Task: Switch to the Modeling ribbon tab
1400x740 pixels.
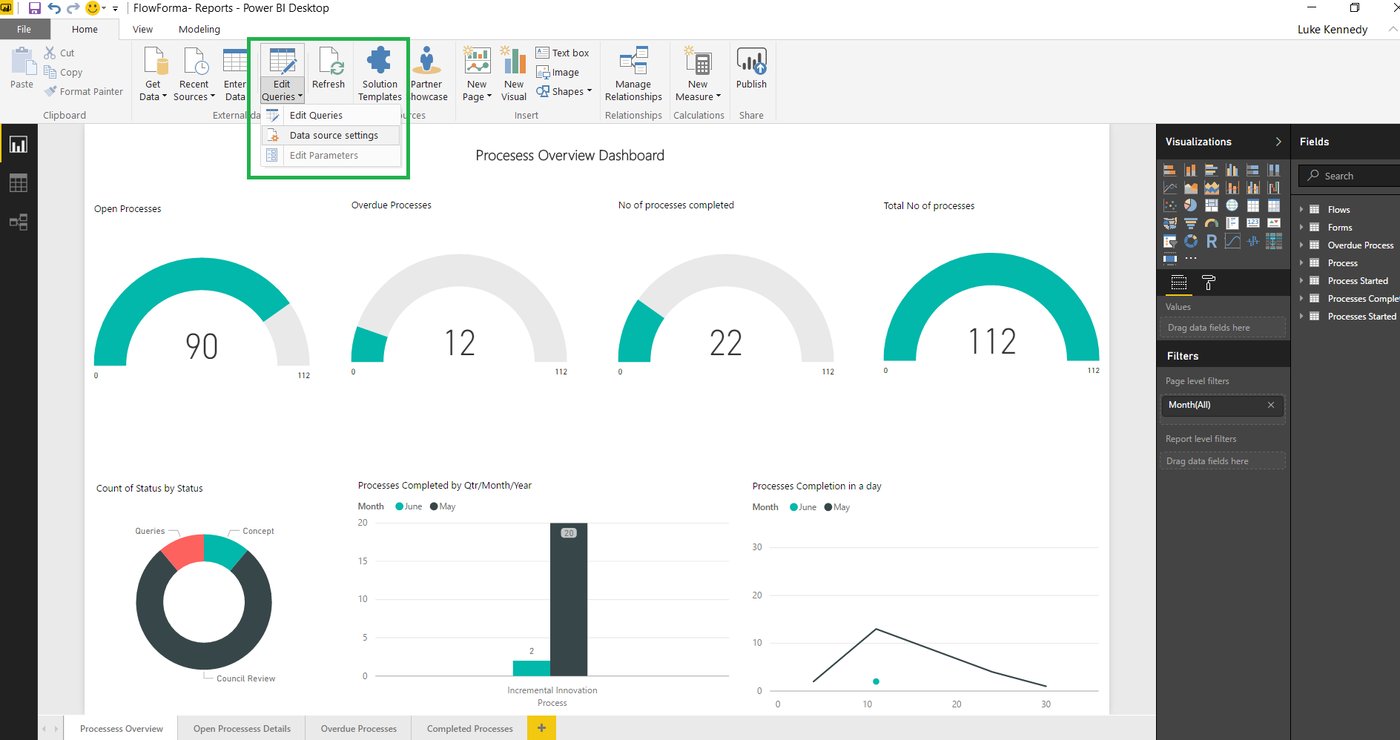Action: [198, 29]
